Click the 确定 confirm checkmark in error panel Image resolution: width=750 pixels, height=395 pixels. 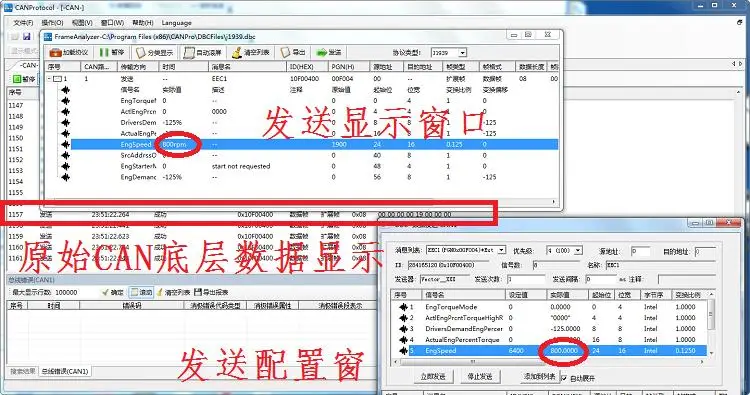click(113, 292)
